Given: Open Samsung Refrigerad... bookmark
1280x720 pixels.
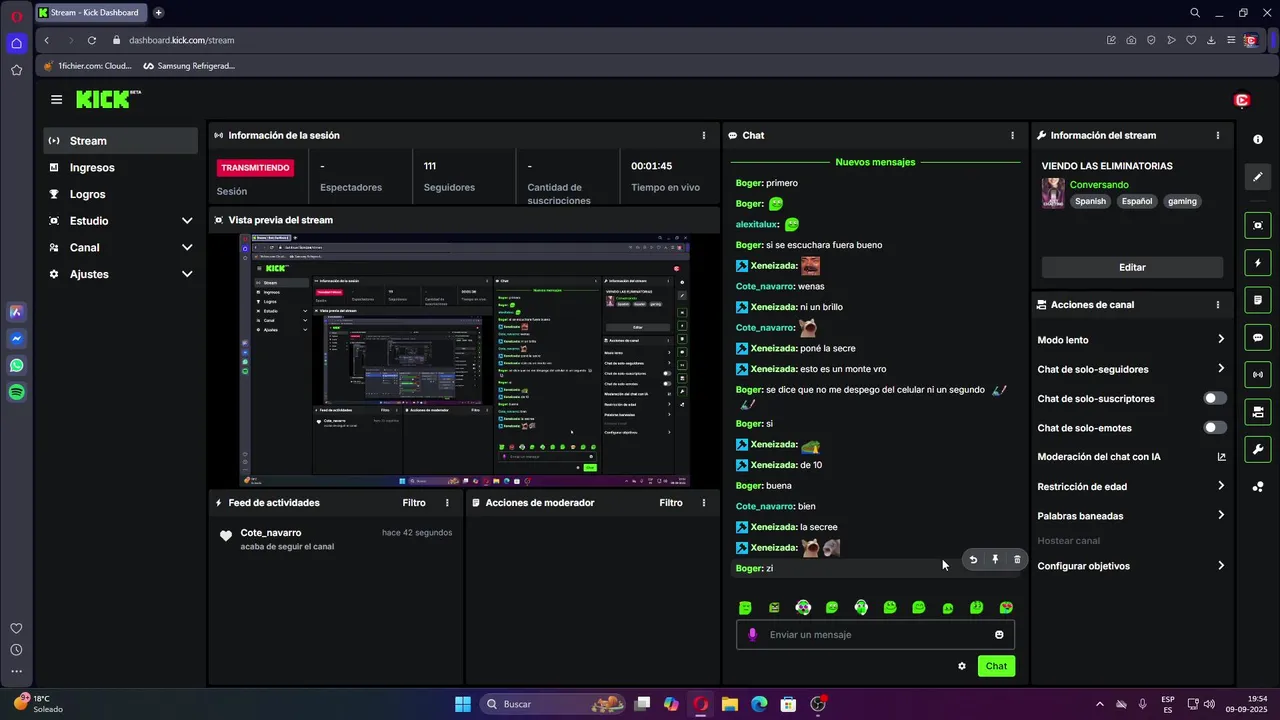Looking at the screenshot, I should pos(189,66).
